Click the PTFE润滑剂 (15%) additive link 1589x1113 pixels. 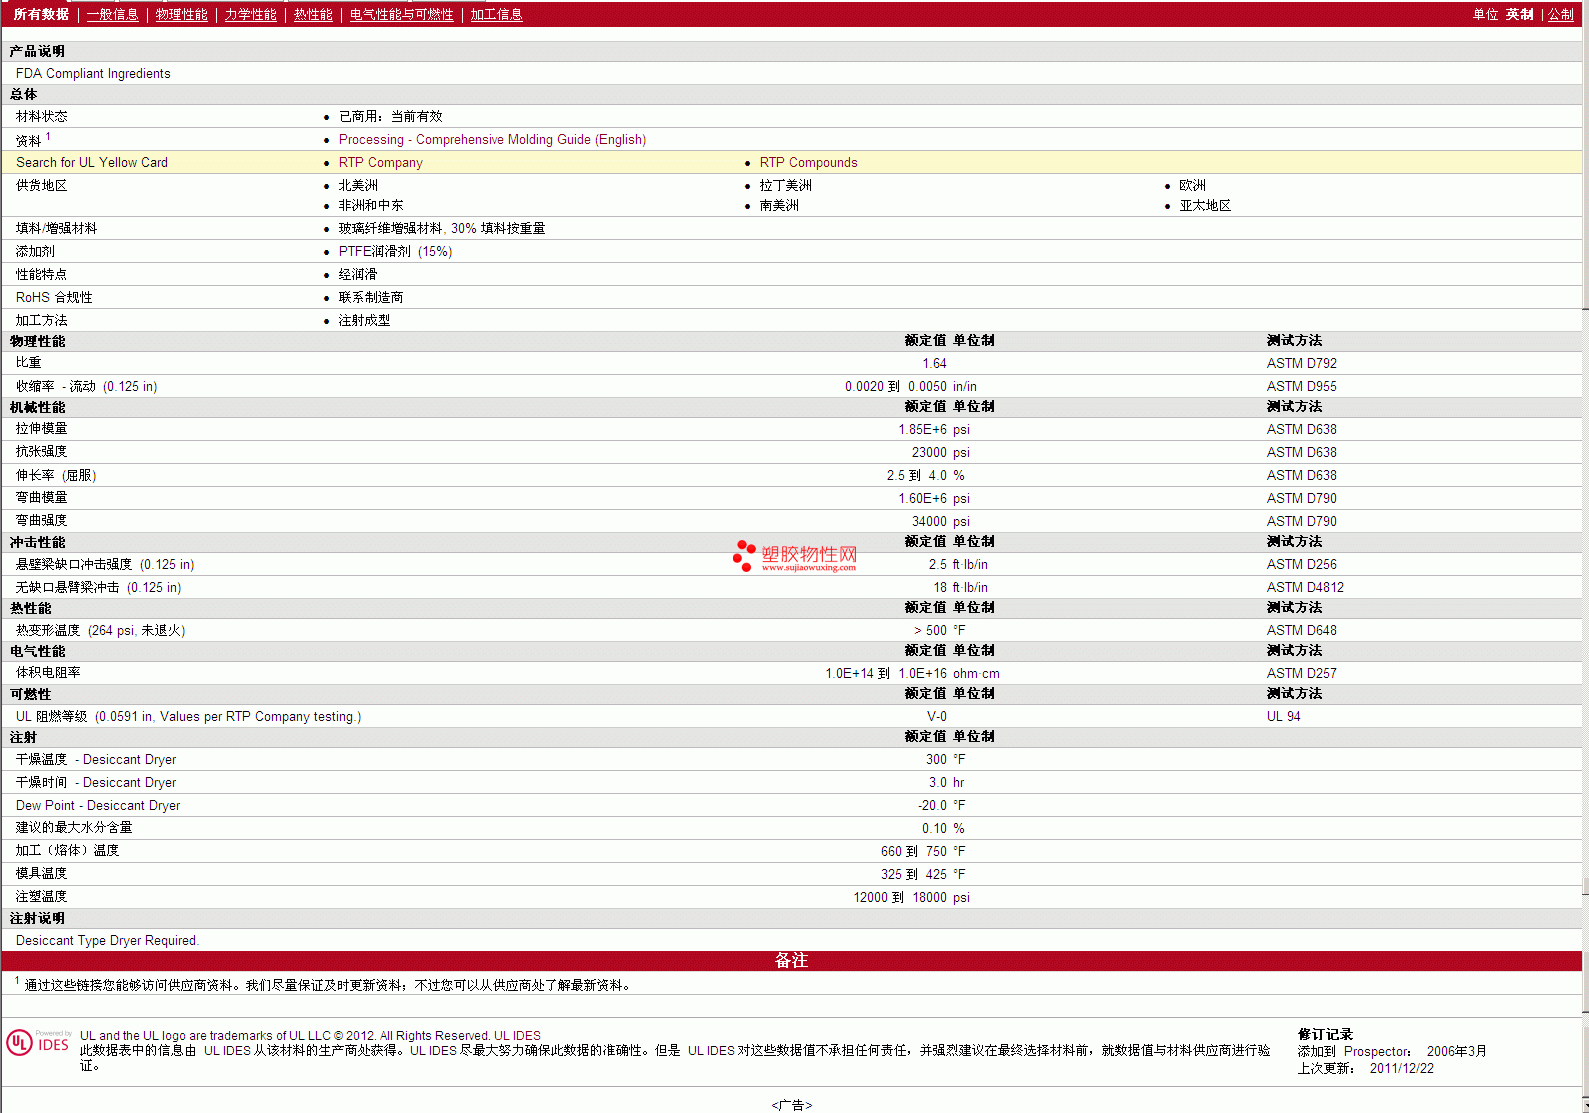coord(395,252)
